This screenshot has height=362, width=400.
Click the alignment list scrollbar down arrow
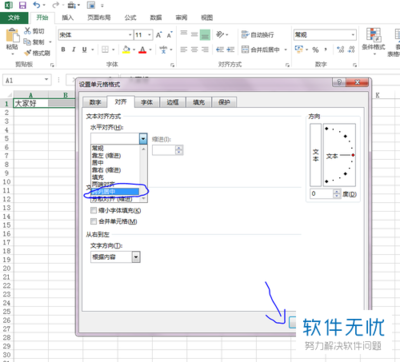(x=144, y=199)
